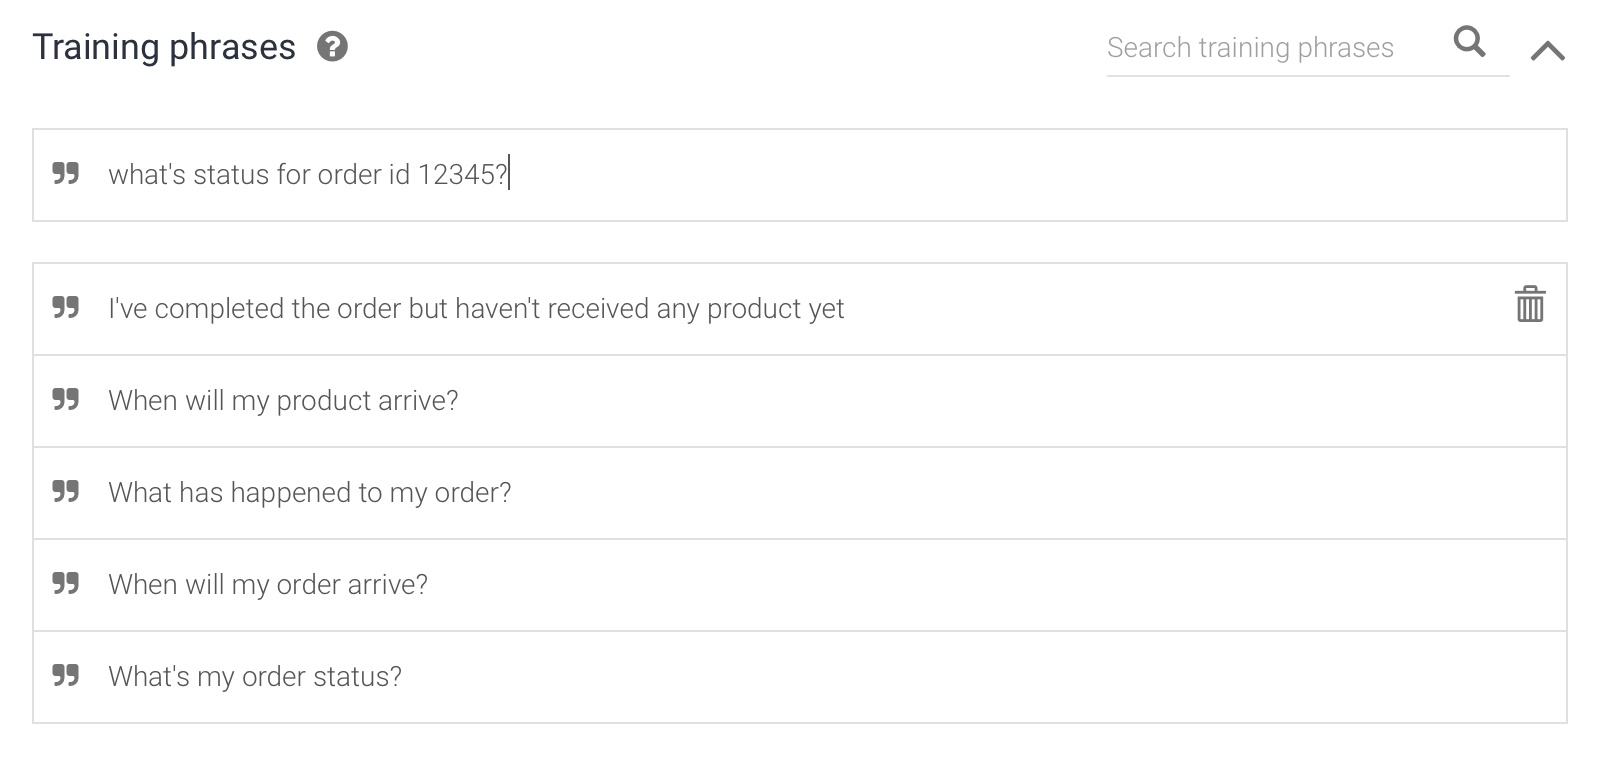Click the search magnifier icon
Viewport: 1622px width, 762px height.
click(x=1469, y=42)
